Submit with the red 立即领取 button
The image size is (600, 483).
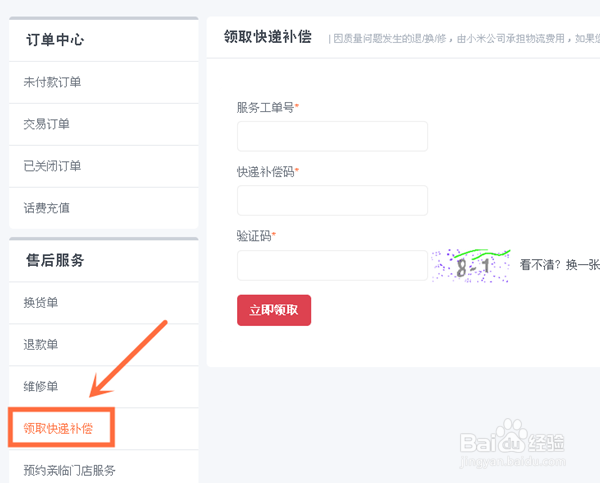pos(274,310)
